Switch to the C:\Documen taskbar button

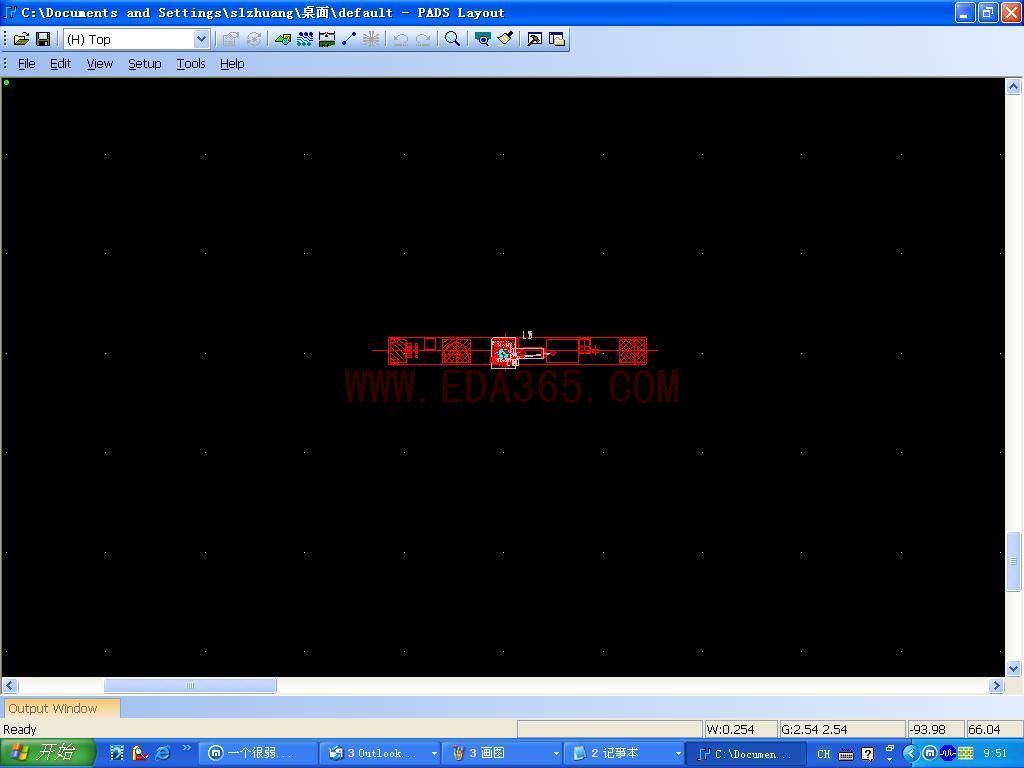coord(746,754)
